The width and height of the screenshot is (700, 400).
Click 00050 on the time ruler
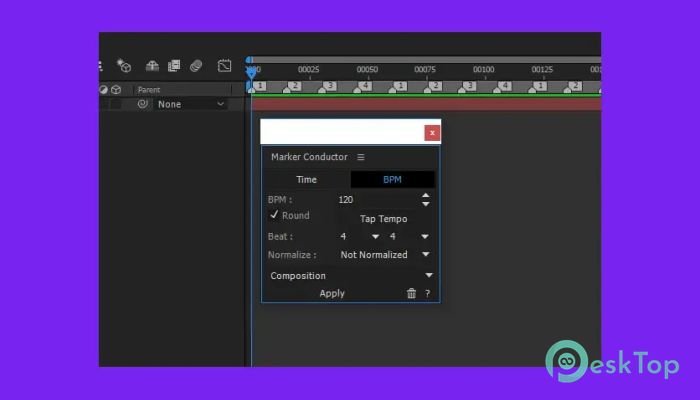pos(367,70)
